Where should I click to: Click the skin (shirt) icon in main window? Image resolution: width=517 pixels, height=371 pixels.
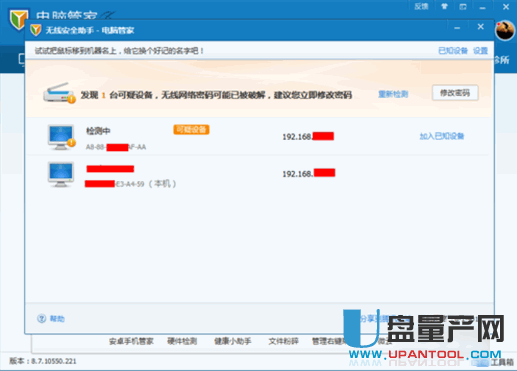tap(444, 6)
